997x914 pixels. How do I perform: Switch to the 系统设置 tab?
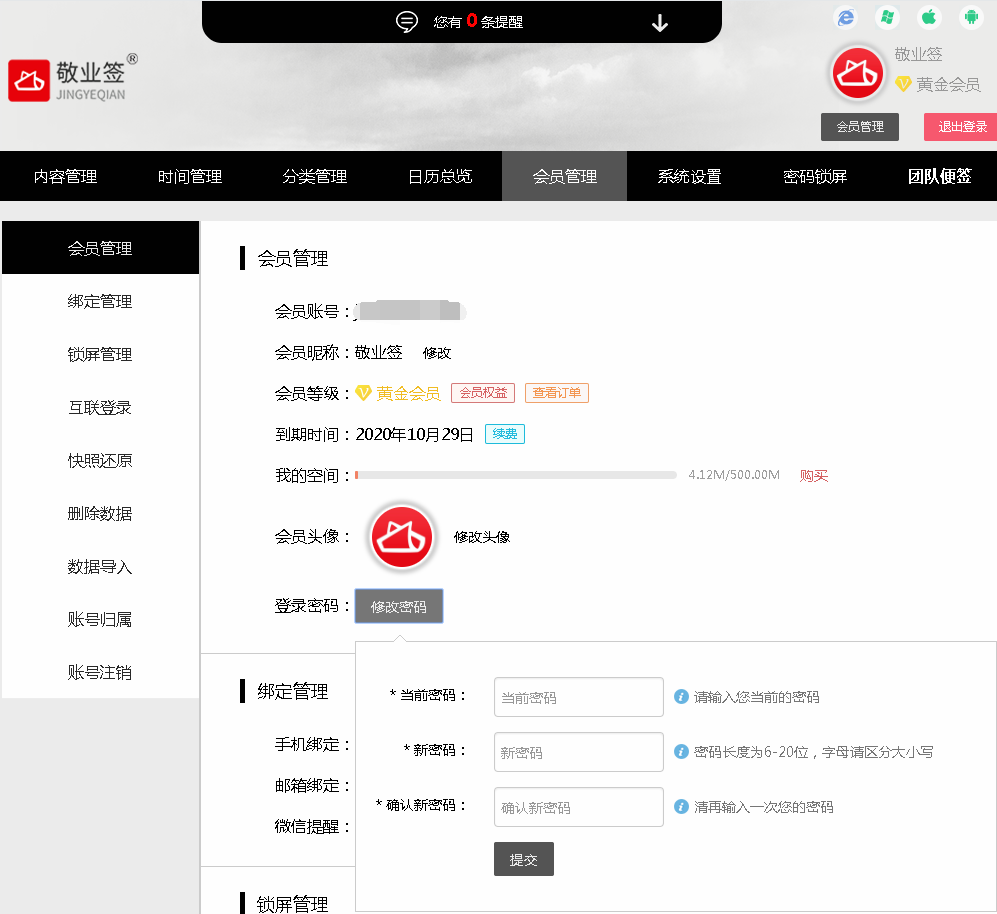point(690,175)
